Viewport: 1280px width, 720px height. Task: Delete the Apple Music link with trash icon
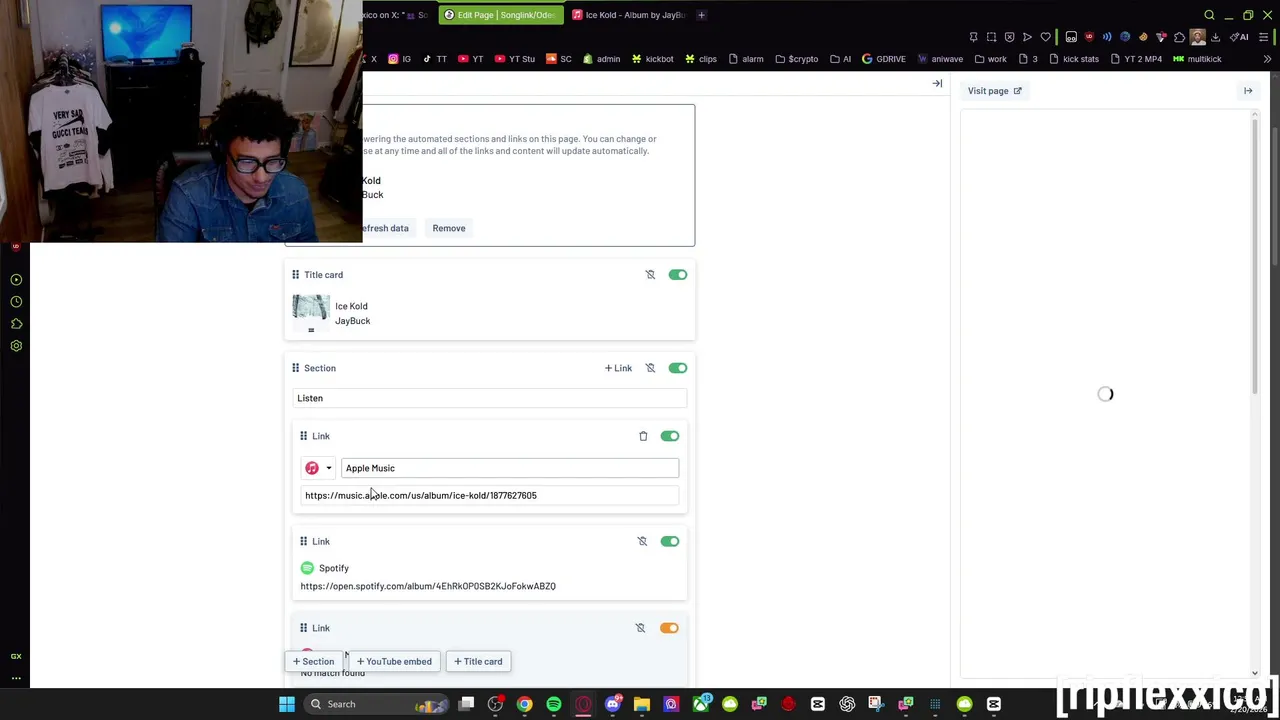643,436
